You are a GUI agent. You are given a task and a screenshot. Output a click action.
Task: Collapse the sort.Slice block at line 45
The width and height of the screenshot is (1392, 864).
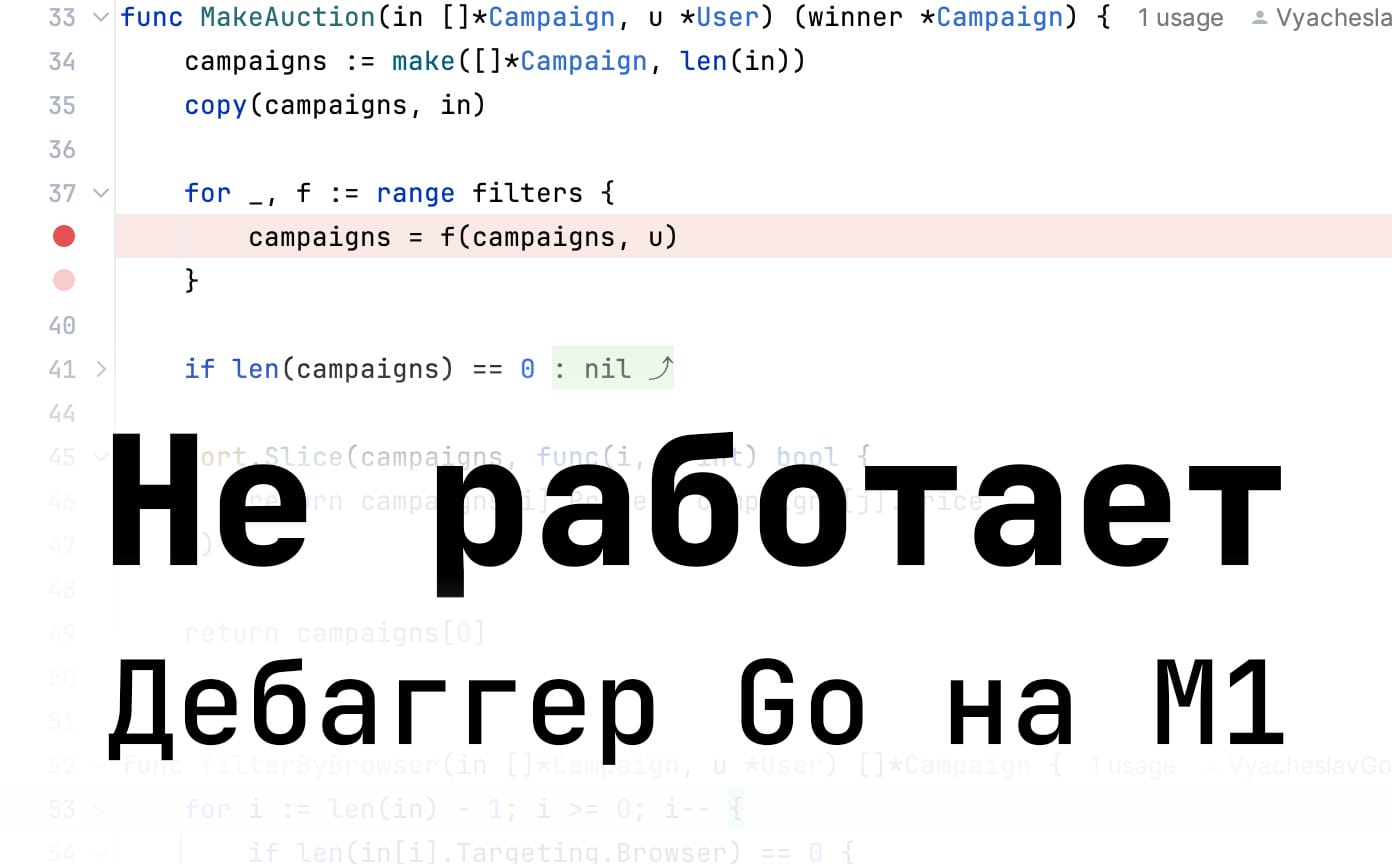click(101, 457)
